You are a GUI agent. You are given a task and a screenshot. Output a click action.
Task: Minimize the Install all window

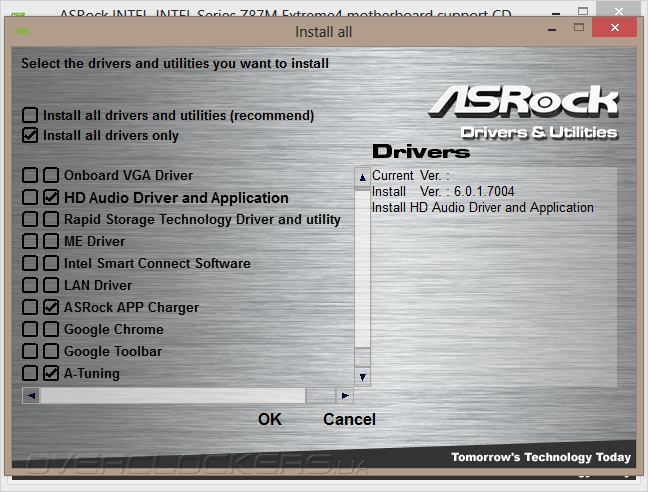552,30
